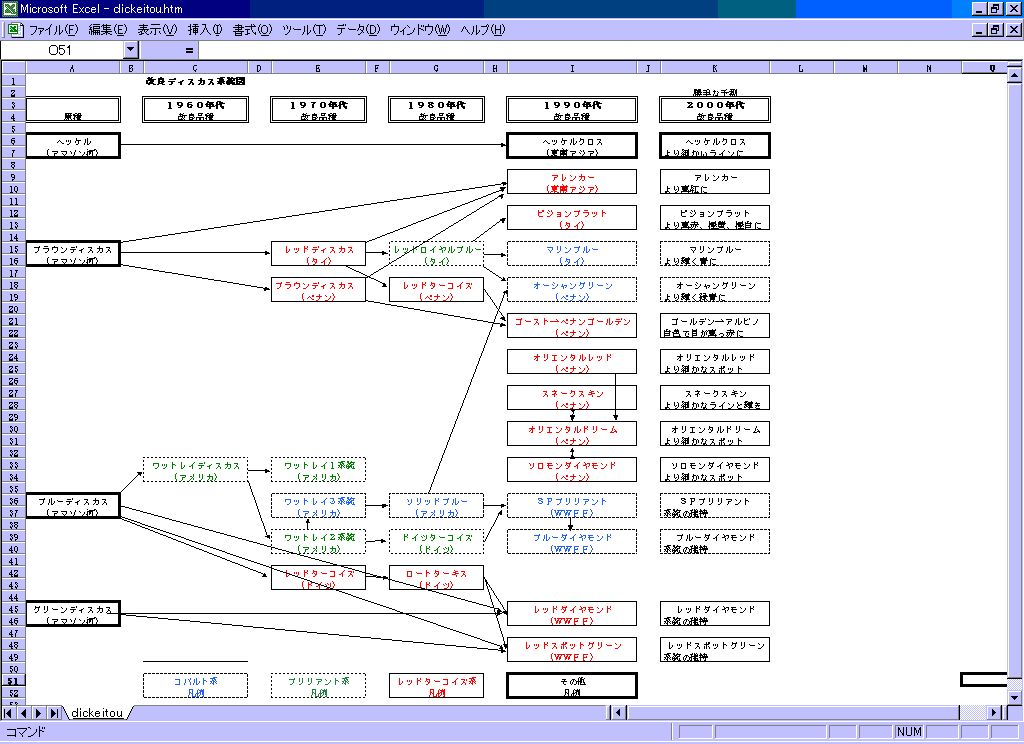Click the vertical scrollbar down arrow
1024x744 pixels.
point(1015,697)
